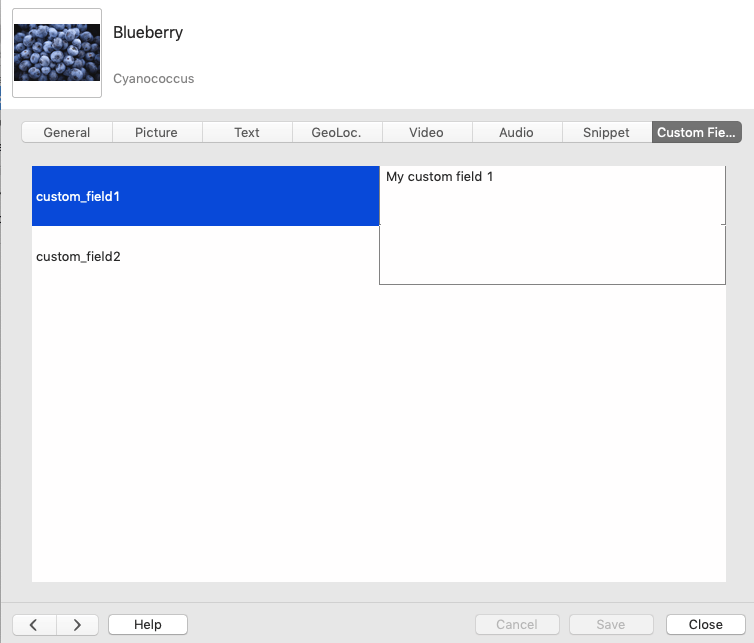The width and height of the screenshot is (754, 643).
Task: Switch to the Audio tab
Action: click(516, 132)
